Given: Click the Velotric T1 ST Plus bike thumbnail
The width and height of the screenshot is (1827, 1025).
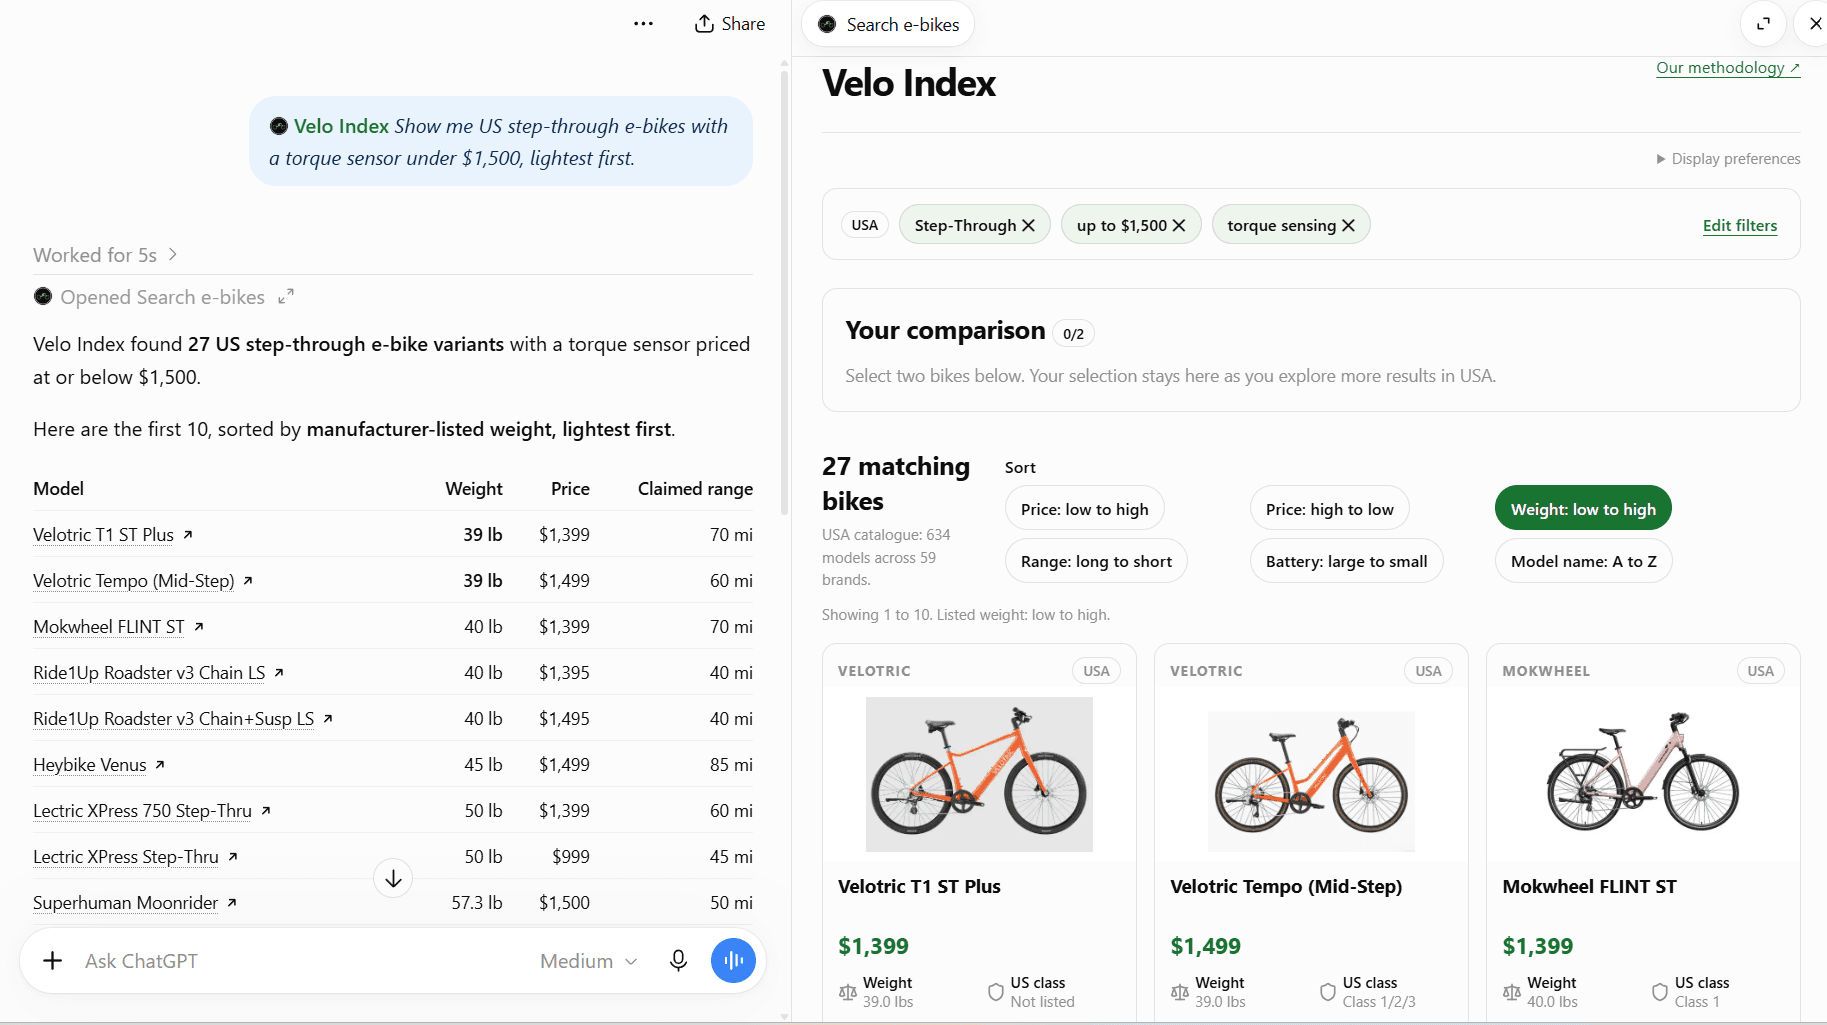Looking at the screenshot, I should (979, 774).
